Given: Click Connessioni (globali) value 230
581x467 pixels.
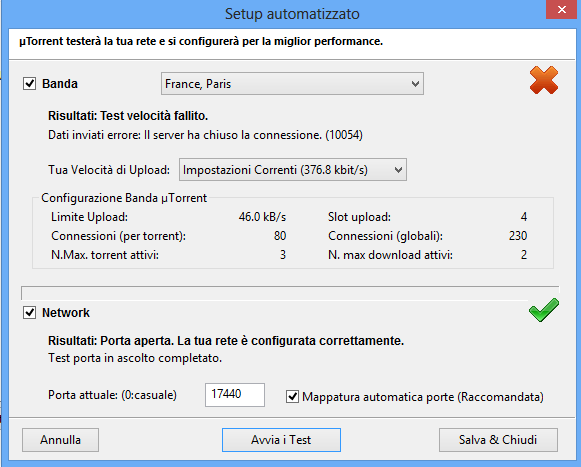Looking at the screenshot, I should pyautogui.click(x=518, y=236).
